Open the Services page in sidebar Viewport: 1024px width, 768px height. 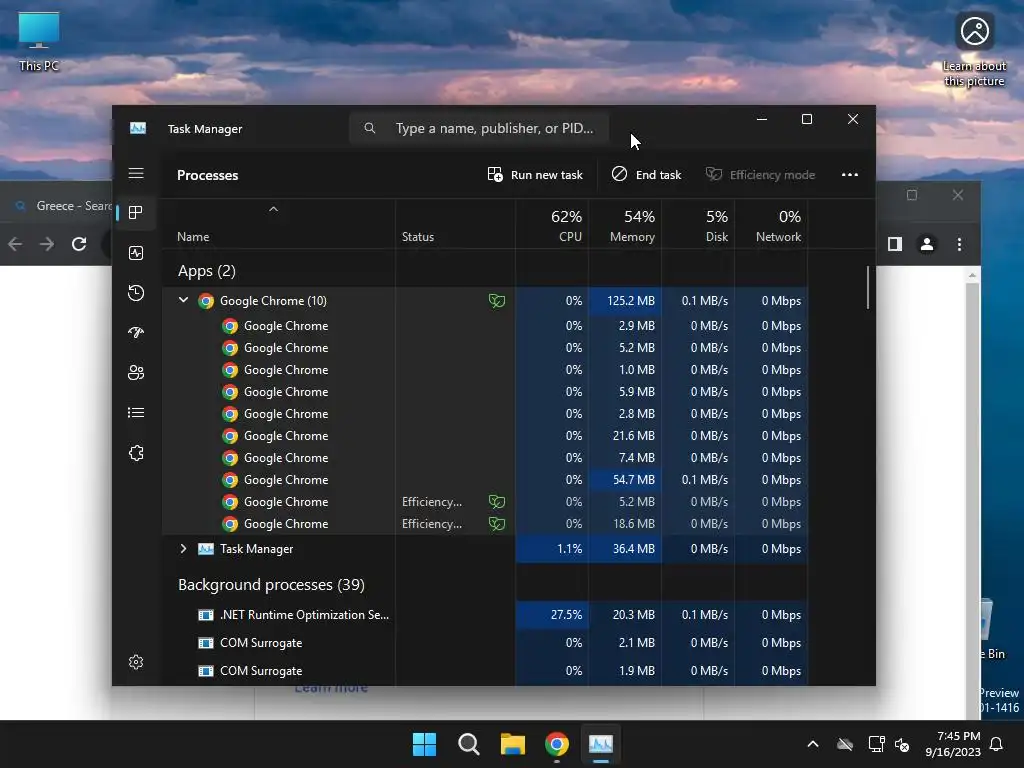pos(136,453)
